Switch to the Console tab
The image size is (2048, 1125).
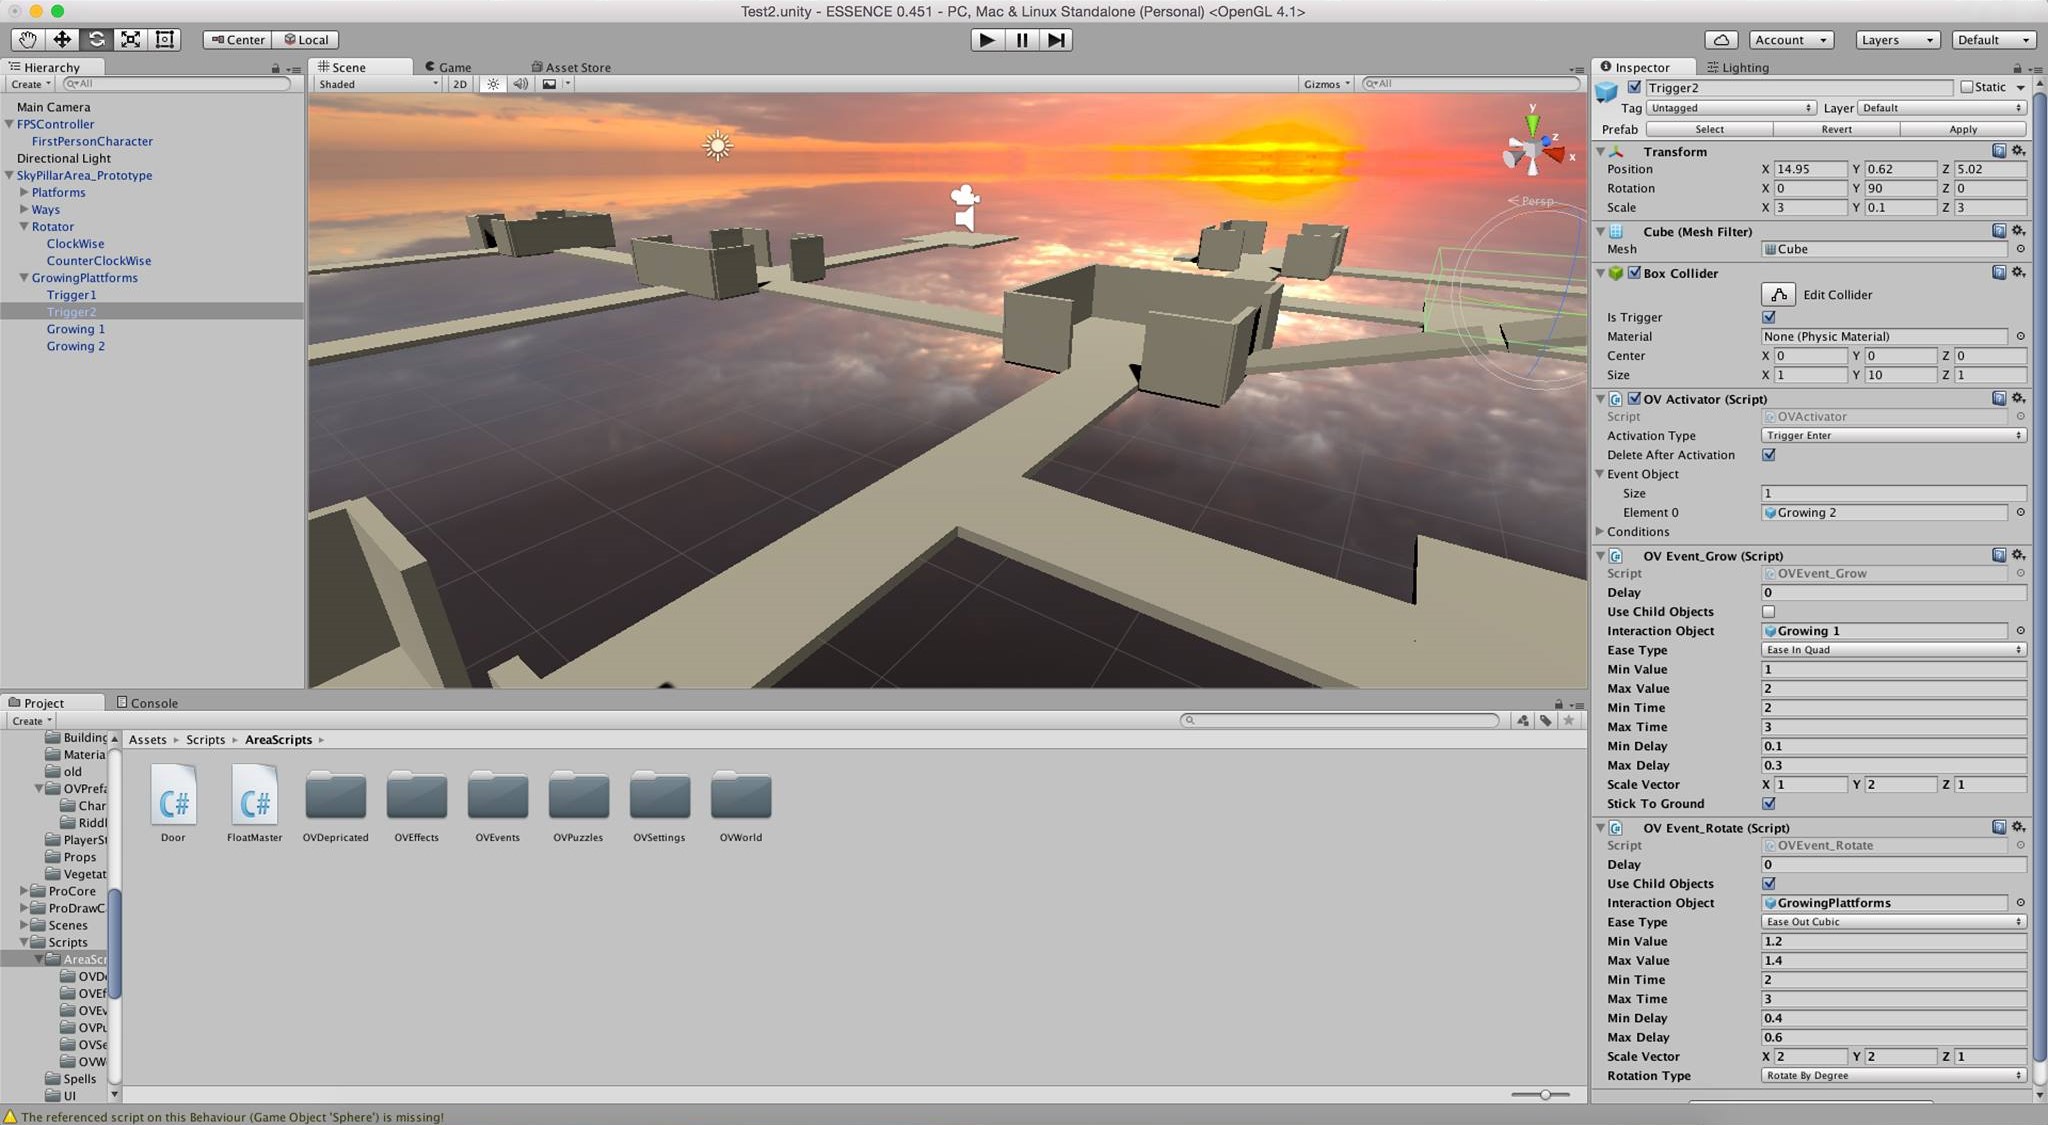(147, 703)
